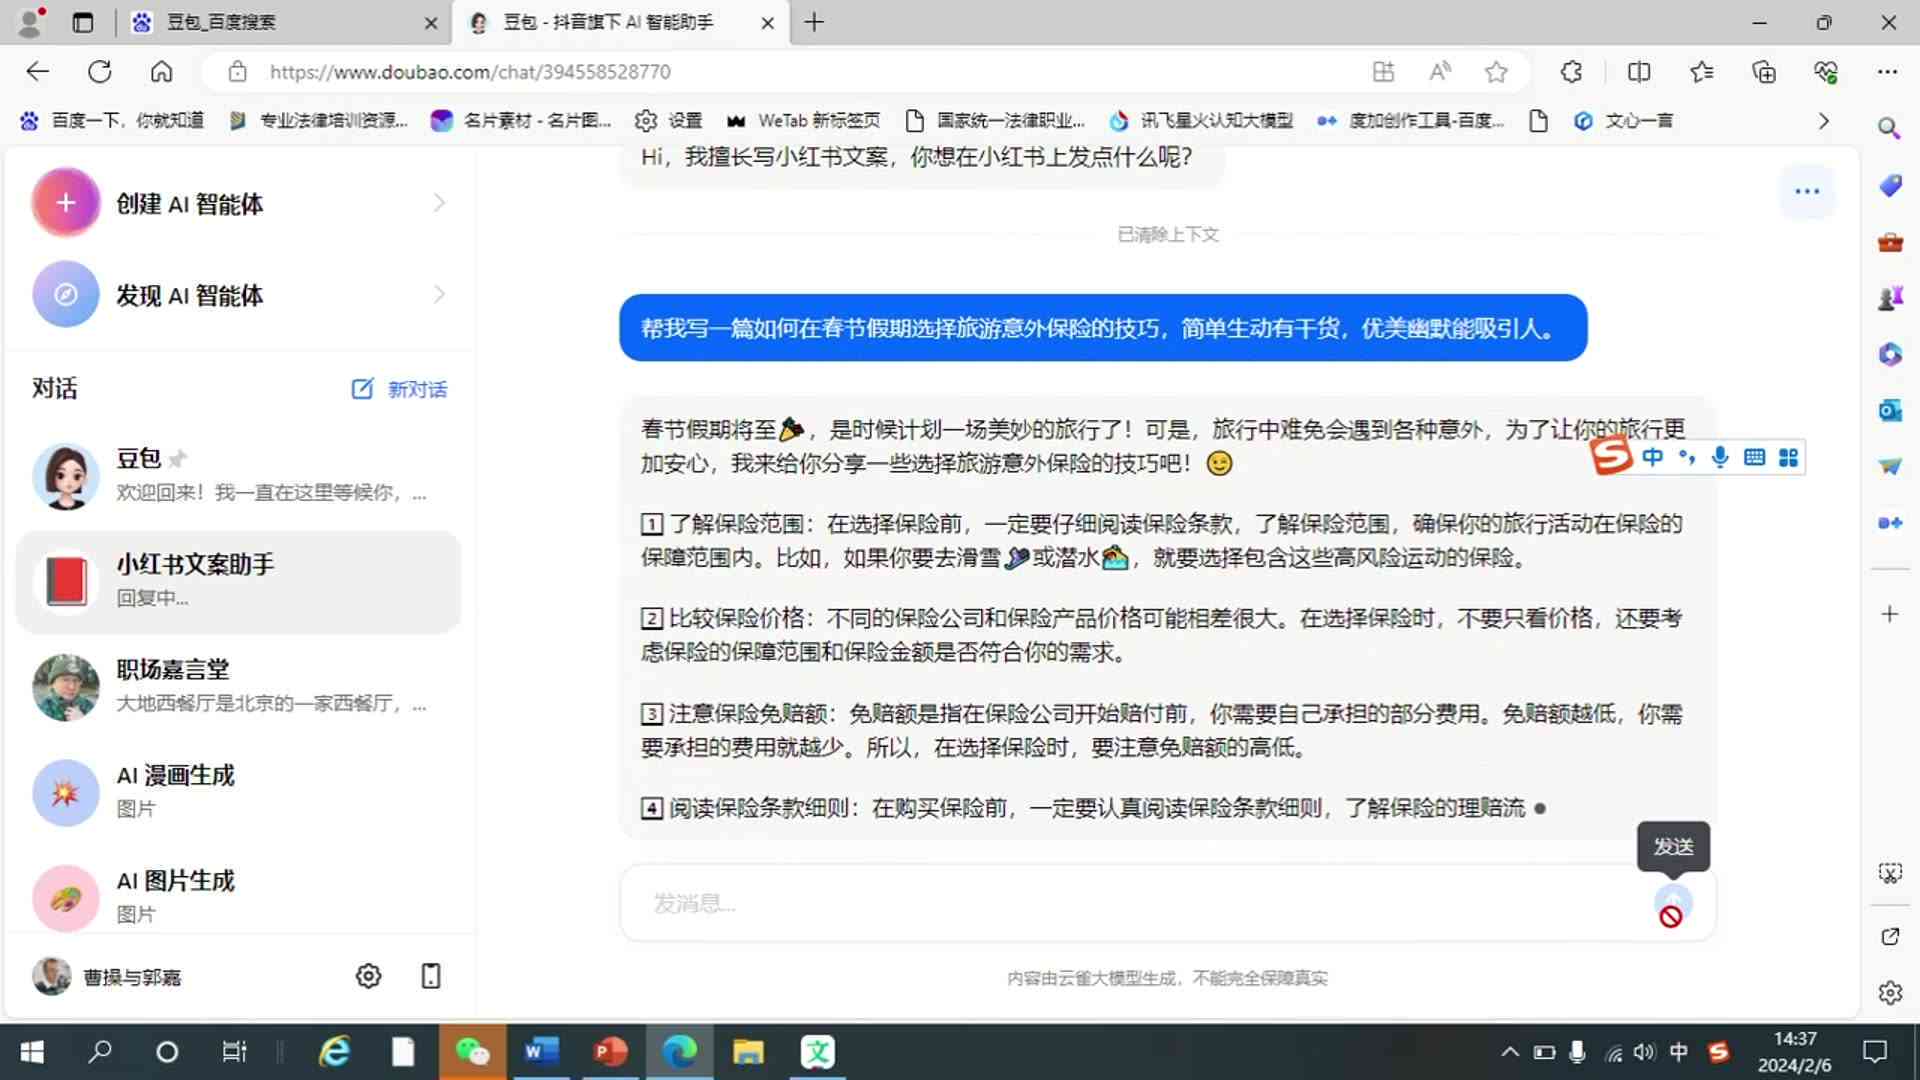Toggle split screen view icon

1638,71
